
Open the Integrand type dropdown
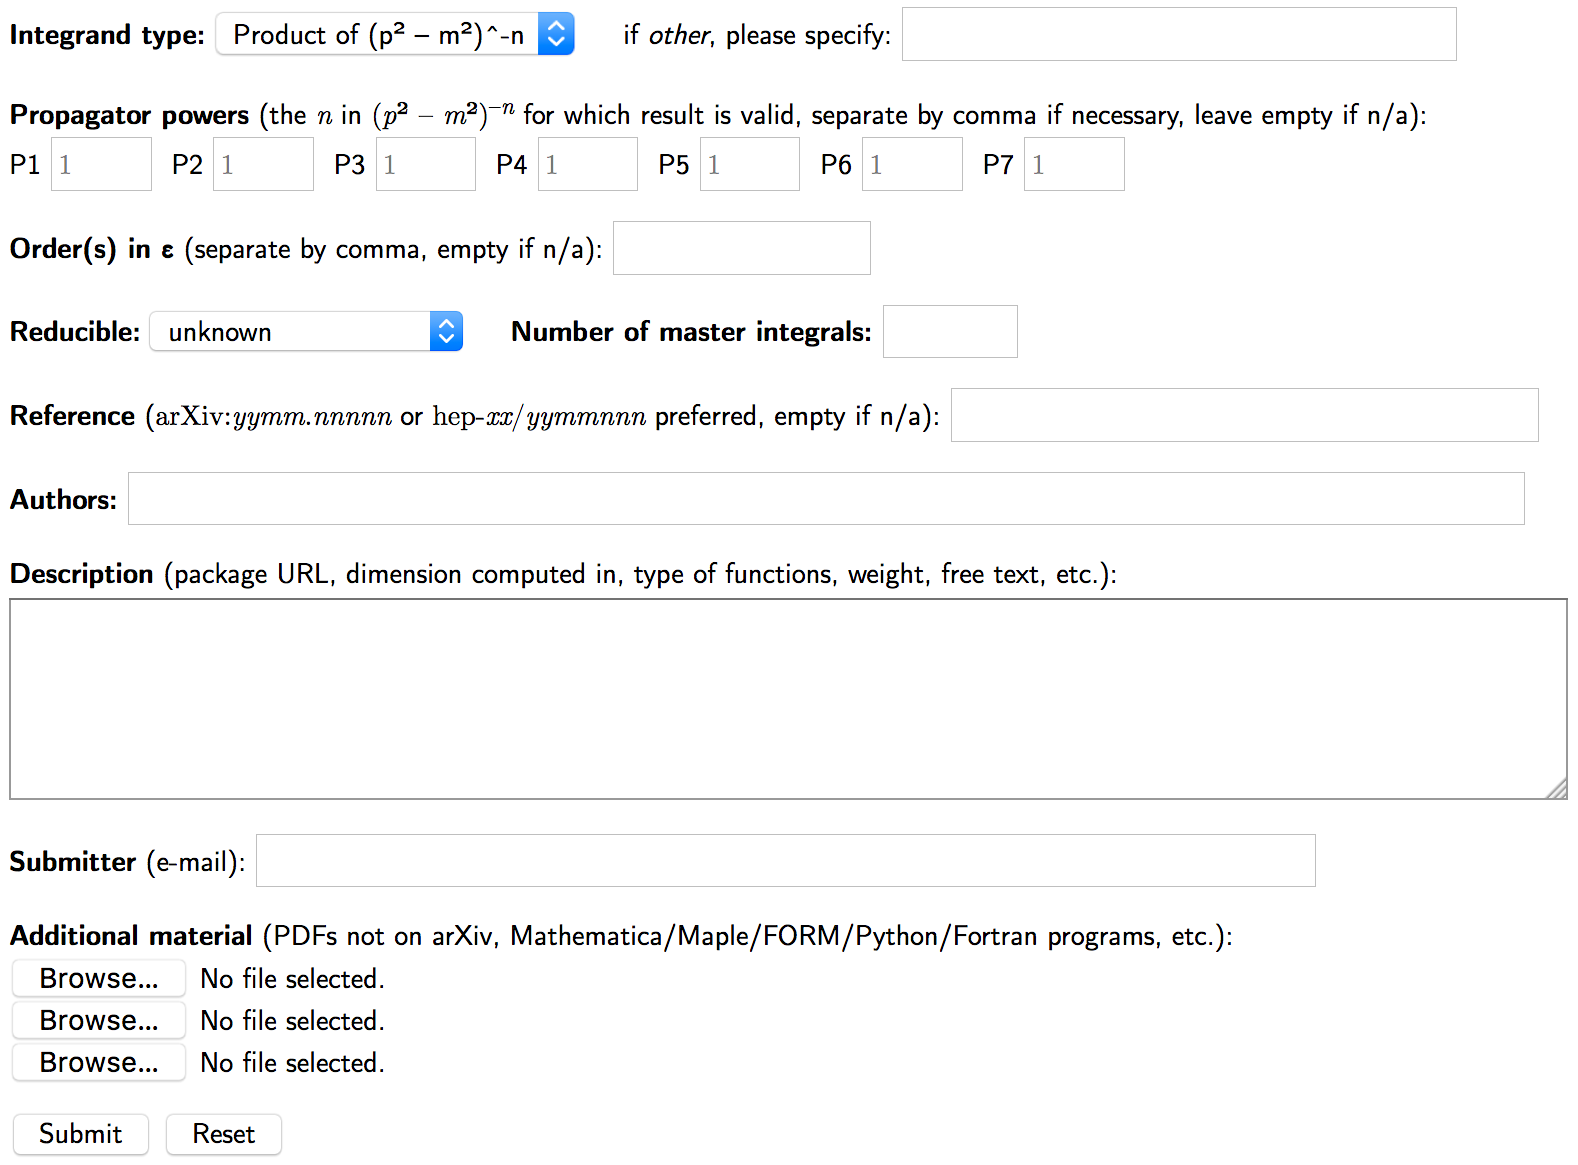tap(395, 35)
